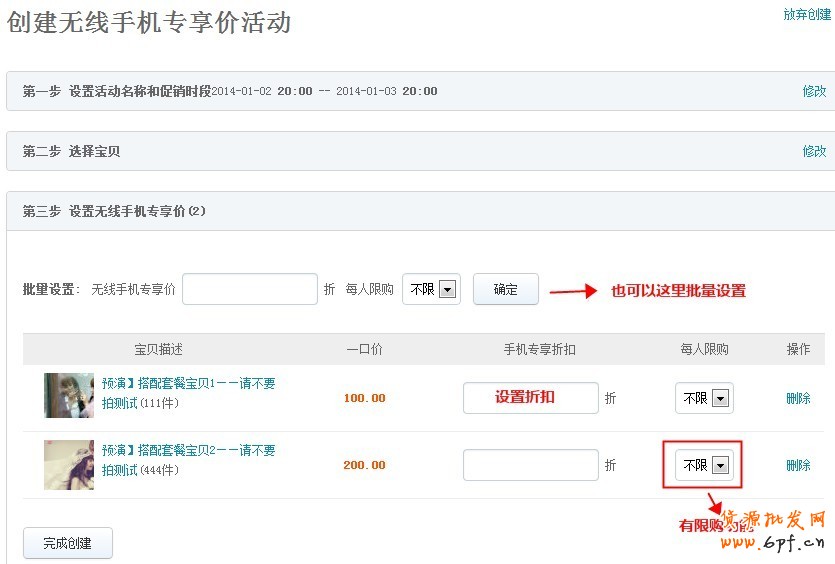Click discount input for the 100.00 item
835x564 pixels.
tap(530, 398)
